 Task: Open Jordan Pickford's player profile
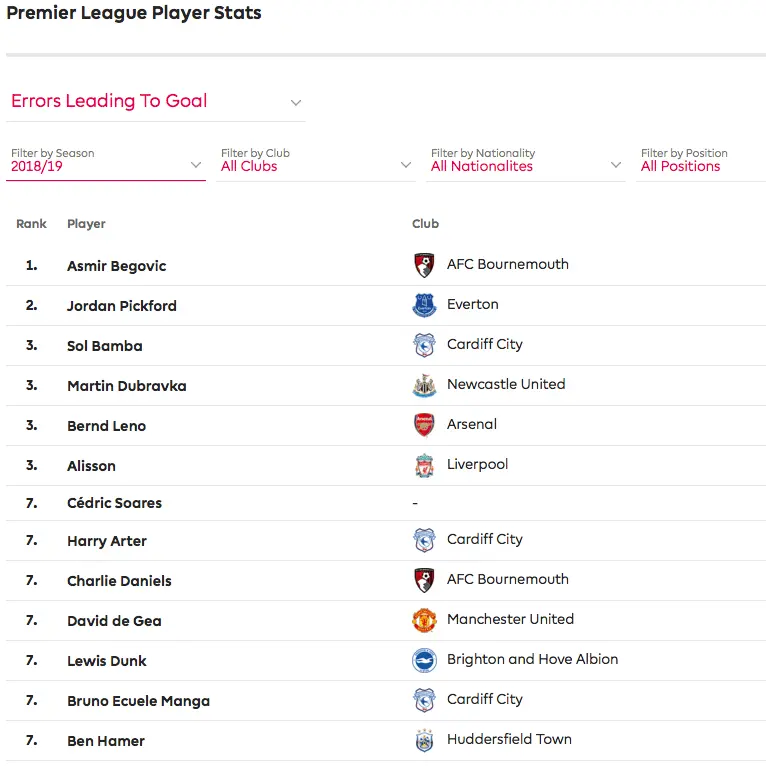click(122, 306)
